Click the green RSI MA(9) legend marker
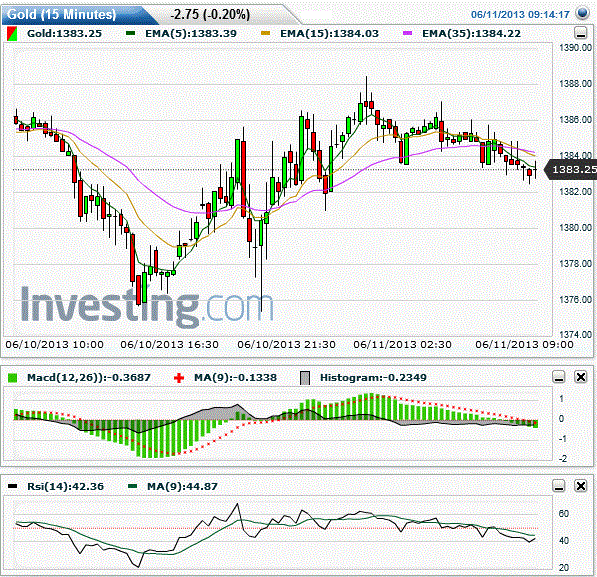This screenshot has width=597, height=577. pos(132,486)
